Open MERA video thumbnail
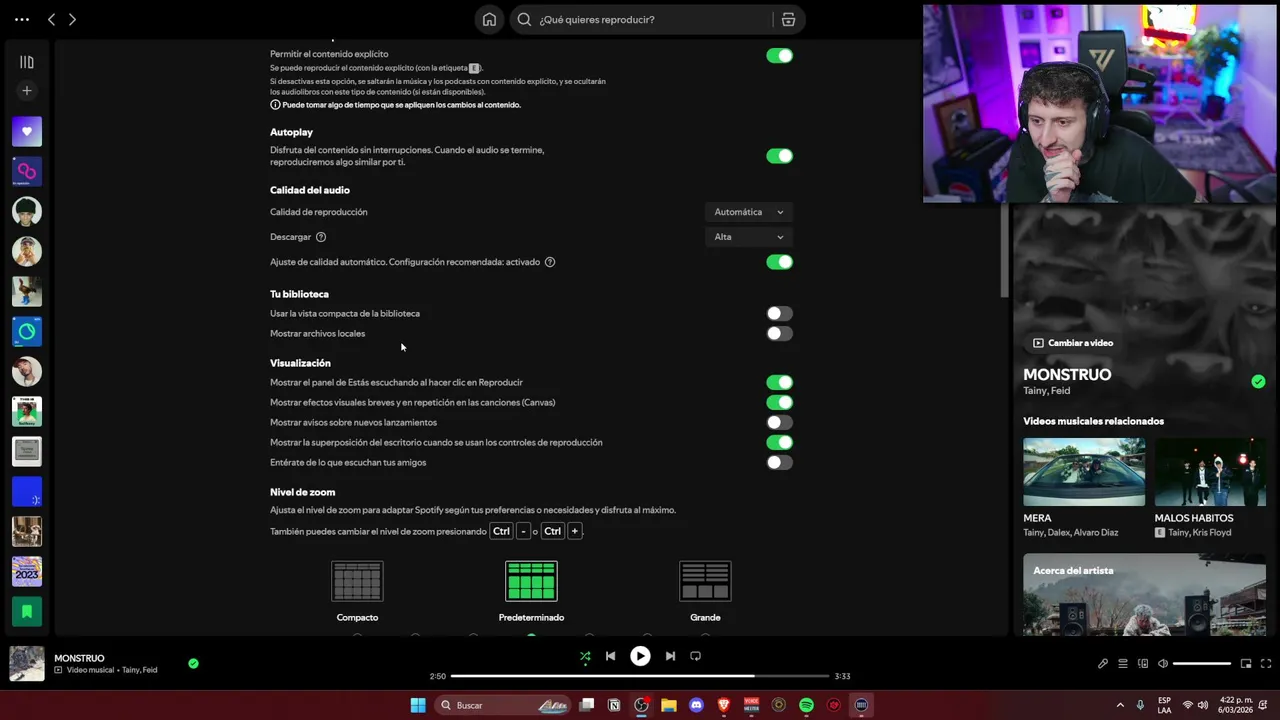The width and height of the screenshot is (1280, 720). tap(1084, 472)
